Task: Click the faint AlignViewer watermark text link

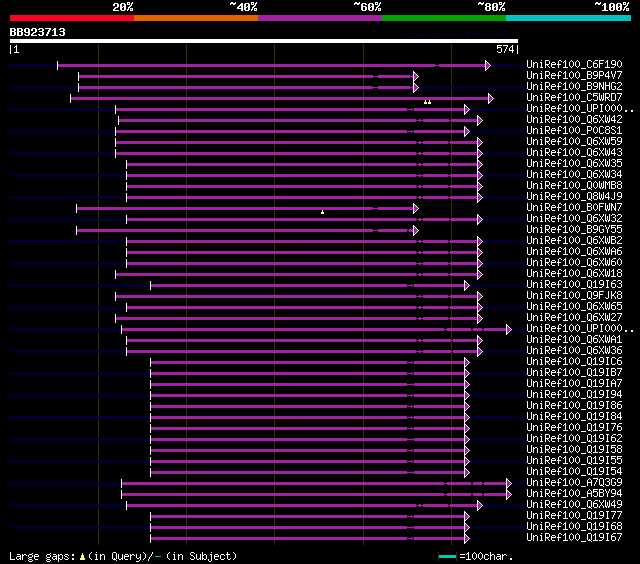Action: coord(459,34)
